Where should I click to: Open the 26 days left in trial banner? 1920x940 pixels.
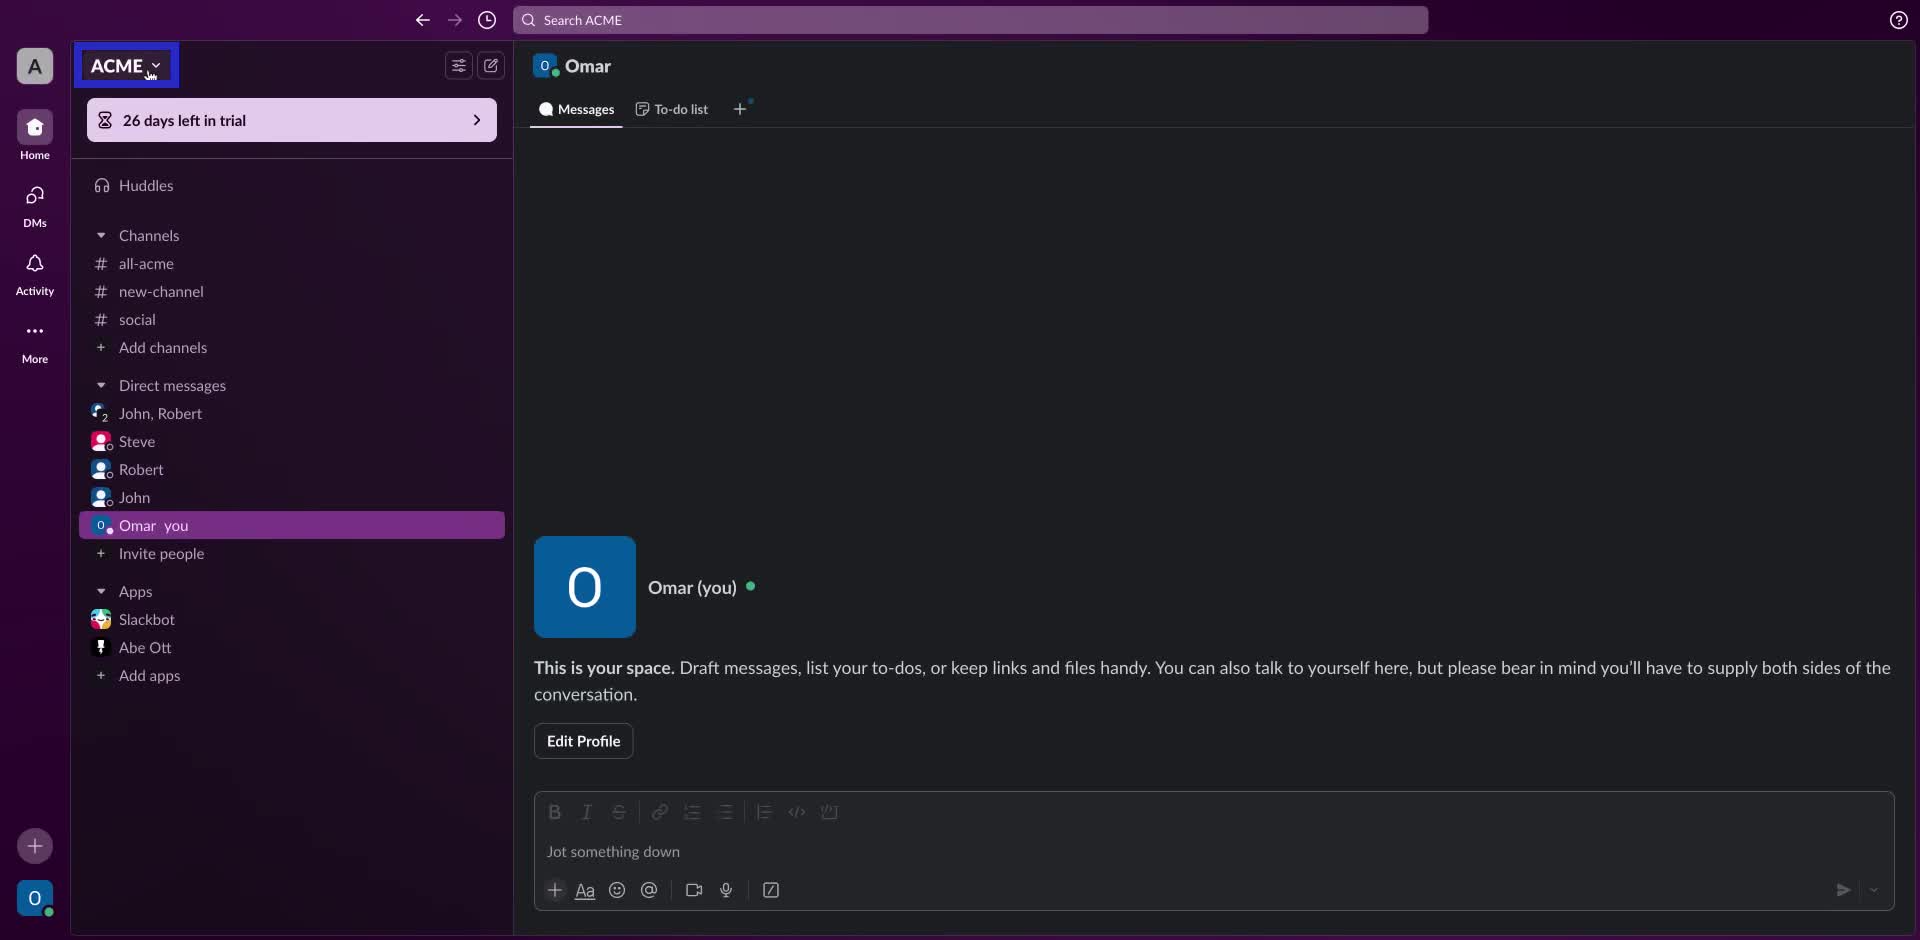coord(291,120)
